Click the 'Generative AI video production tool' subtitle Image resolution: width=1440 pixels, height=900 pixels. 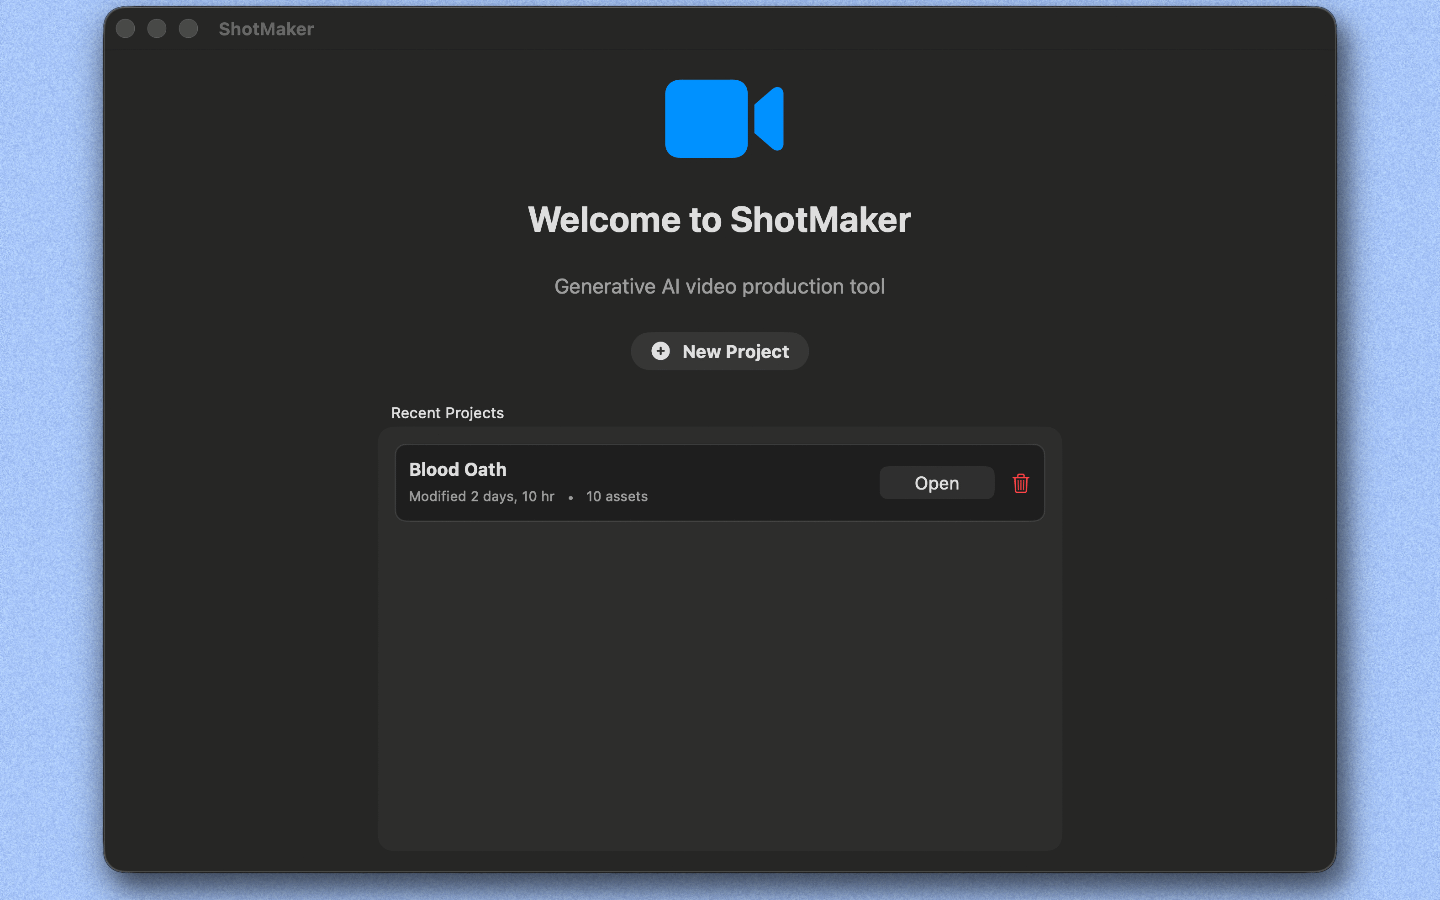[719, 287]
